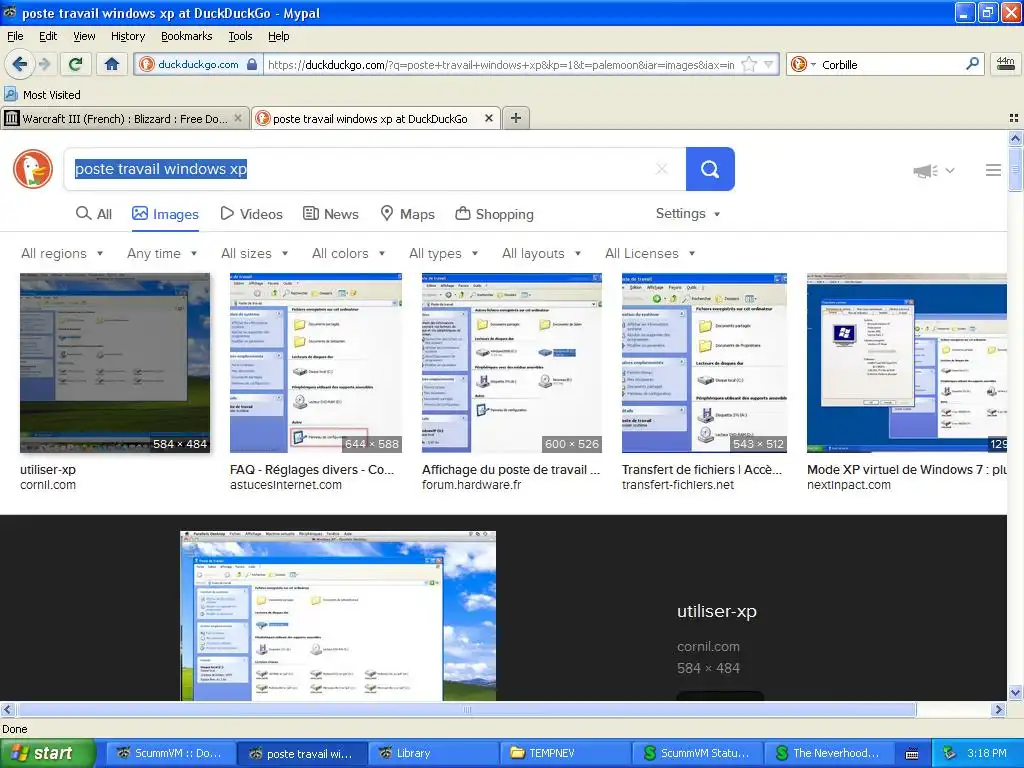The image size is (1024, 768).
Task: Open the Bookmarks menu
Action: (x=186, y=36)
